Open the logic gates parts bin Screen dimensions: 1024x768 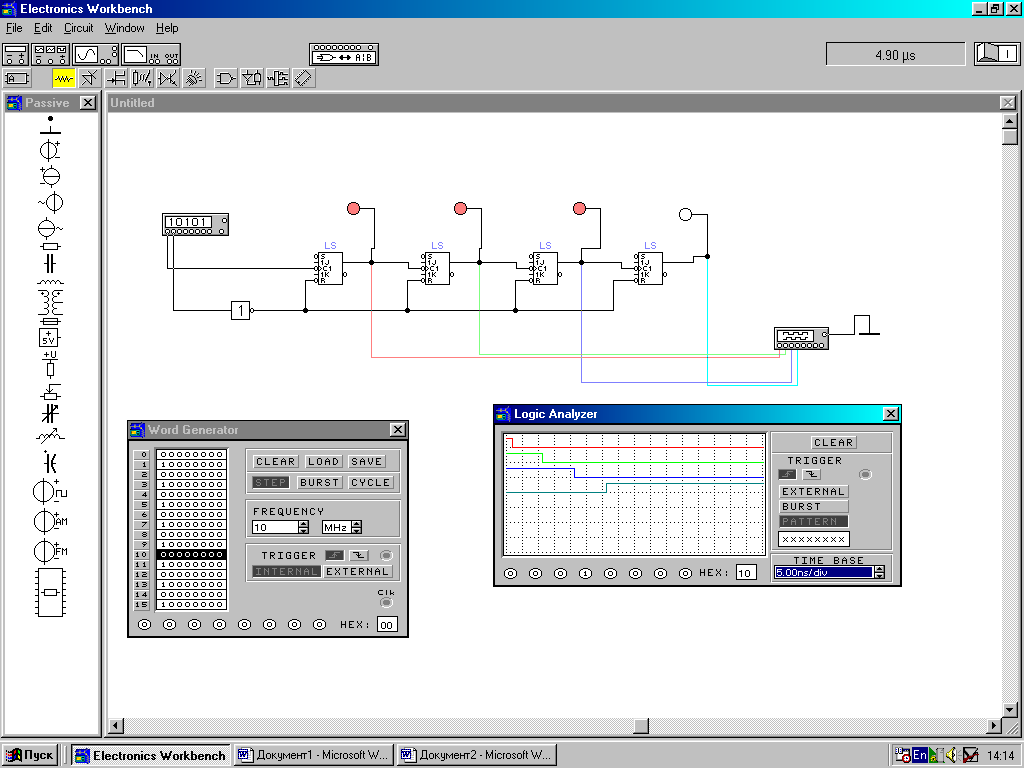tap(226, 79)
